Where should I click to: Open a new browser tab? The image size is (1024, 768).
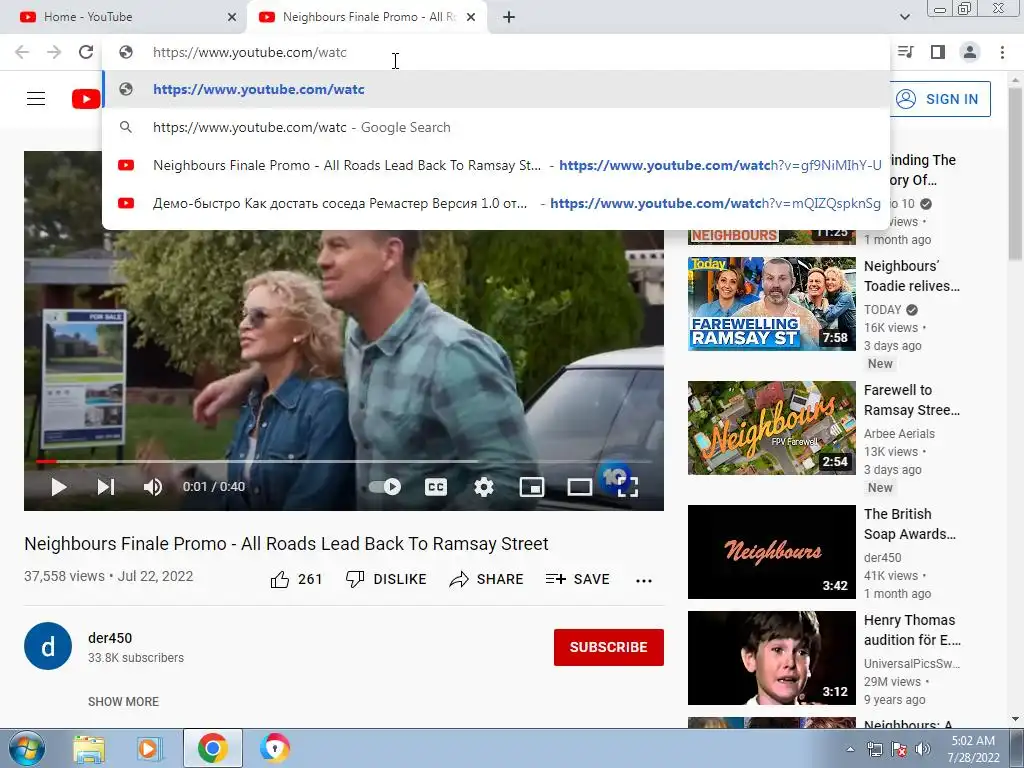pos(509,17)
